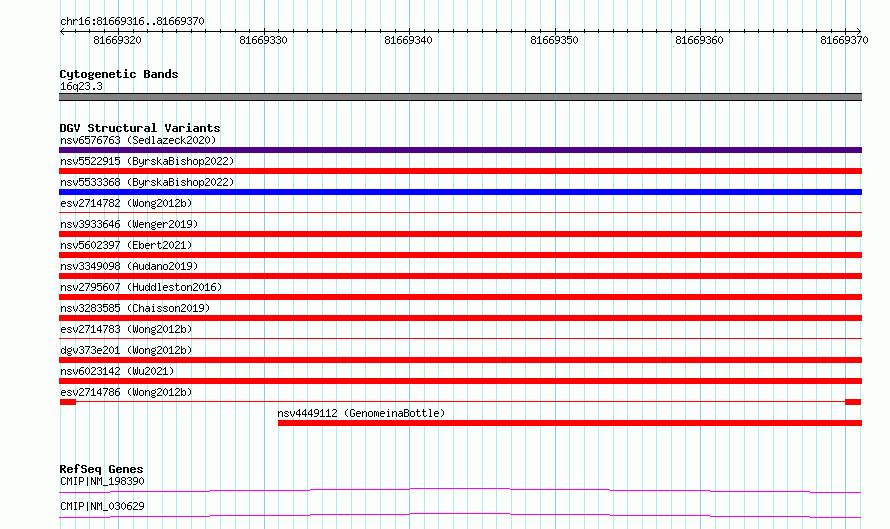Click ruler position 81669370
This screenshot has height=529, width=890.
pos(845,40)
